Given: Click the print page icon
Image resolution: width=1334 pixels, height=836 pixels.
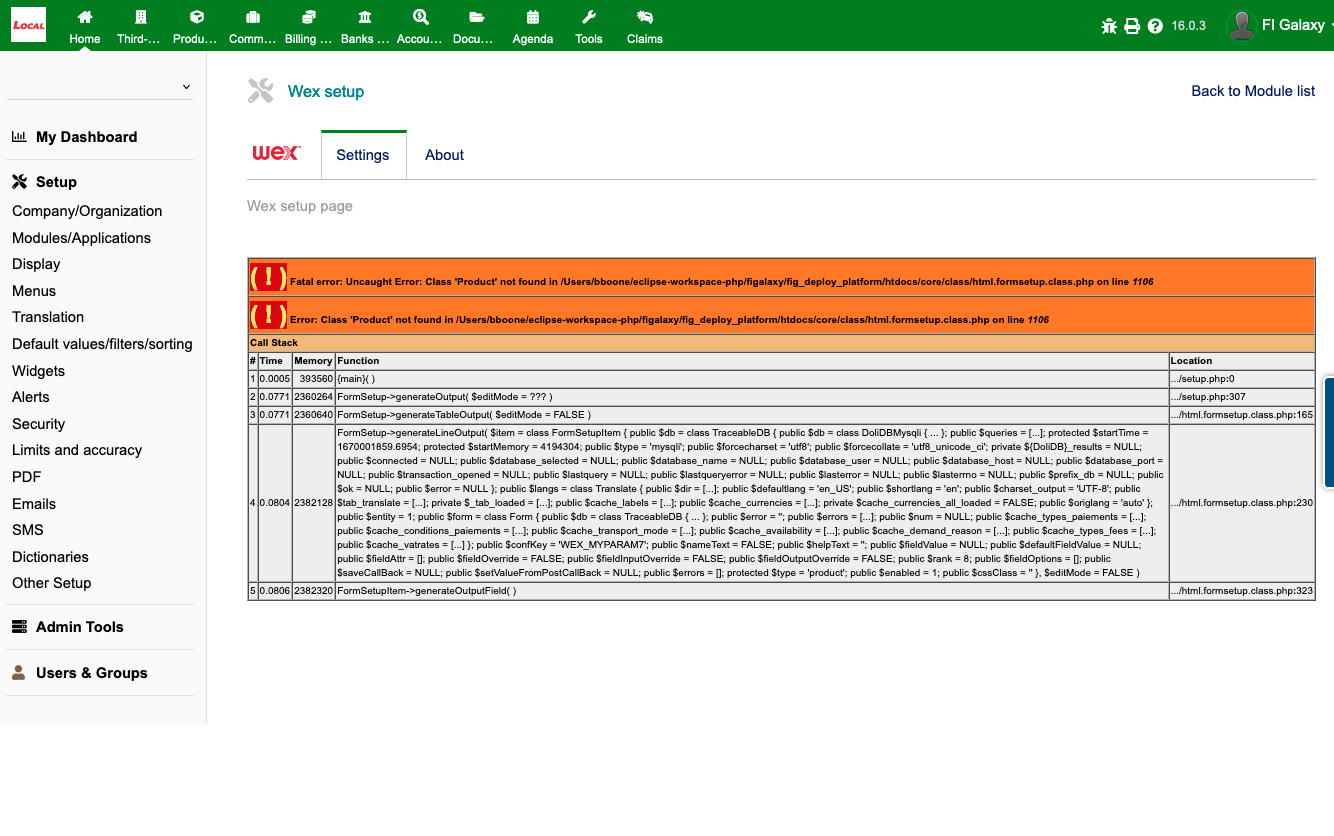Looking at the screenshot, I should (x=1134, y=24).
